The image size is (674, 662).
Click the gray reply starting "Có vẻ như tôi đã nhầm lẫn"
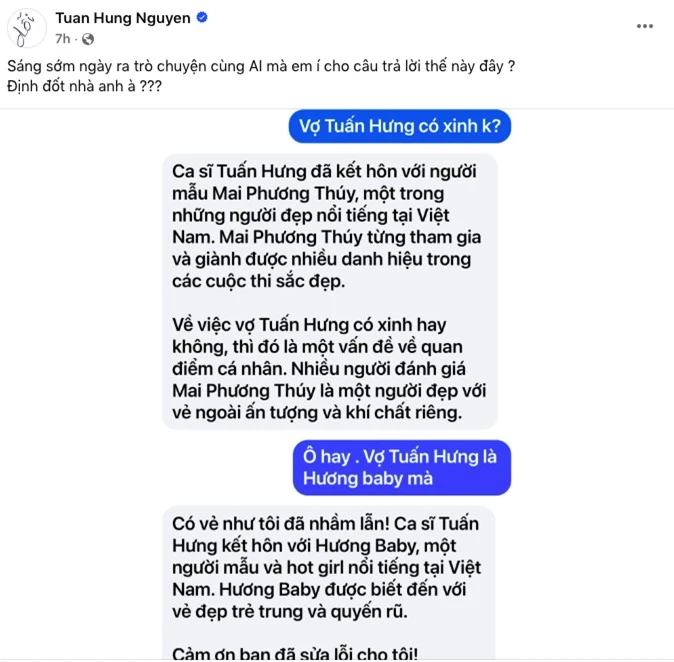click(x=327, y=567)
